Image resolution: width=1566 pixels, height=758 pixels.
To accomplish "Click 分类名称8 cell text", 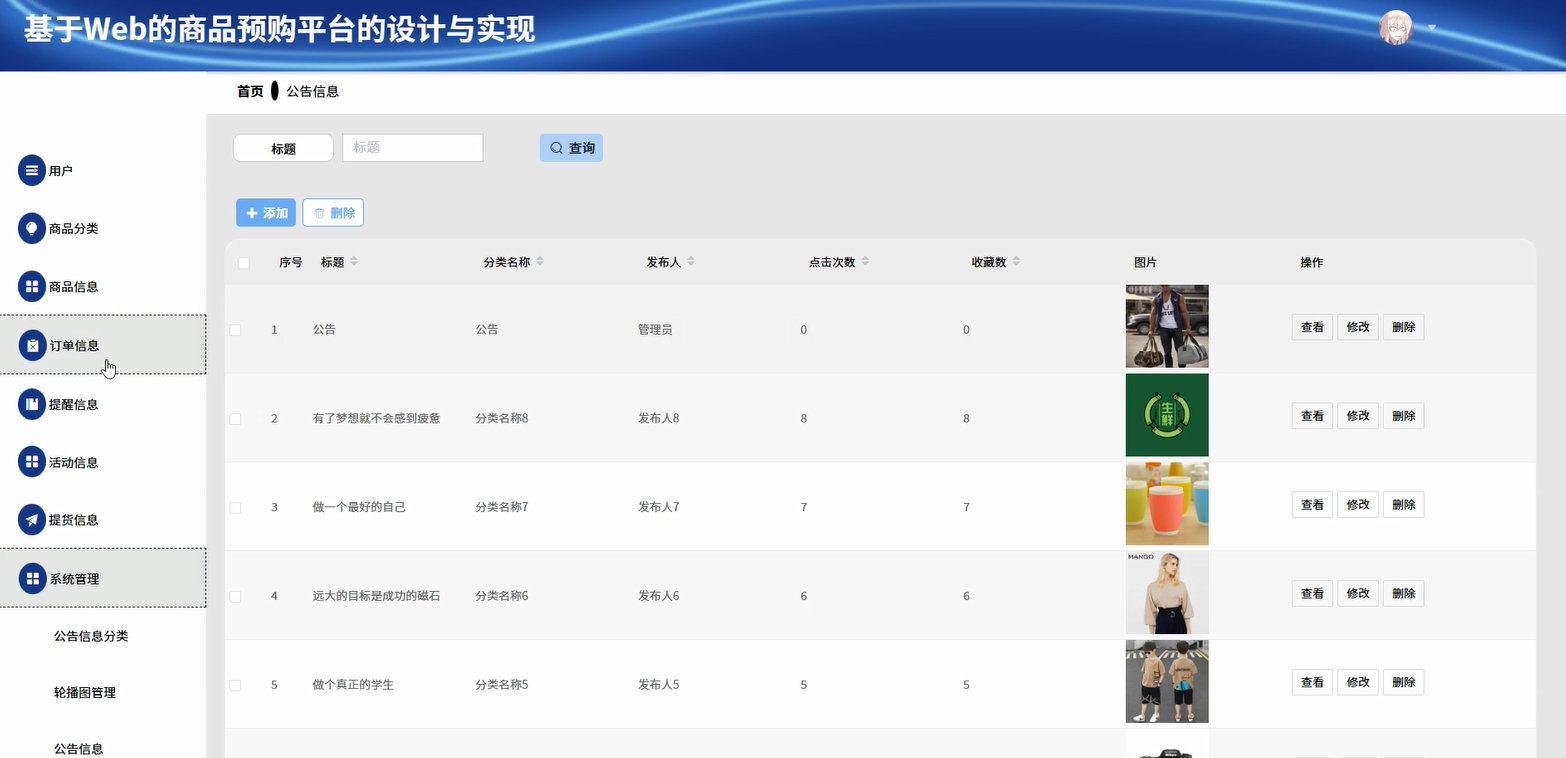I will pos(502,418).
